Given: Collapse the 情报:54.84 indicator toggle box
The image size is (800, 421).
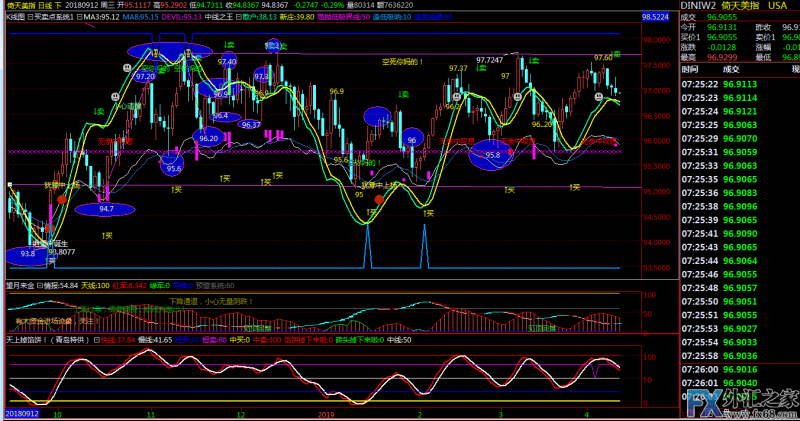Looking at the screenshot, I should point(40,286).
